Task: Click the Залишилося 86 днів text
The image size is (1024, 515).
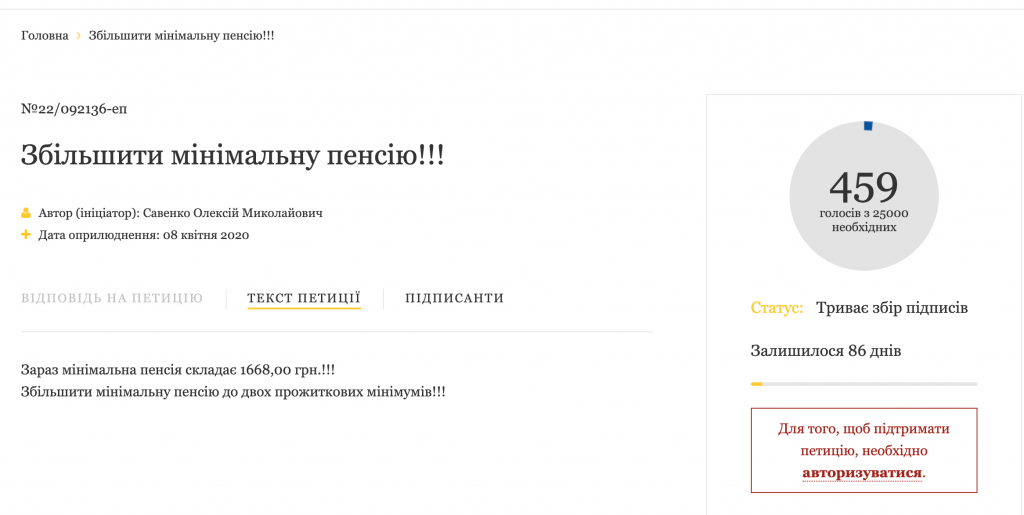Action: tap(826, 351)
